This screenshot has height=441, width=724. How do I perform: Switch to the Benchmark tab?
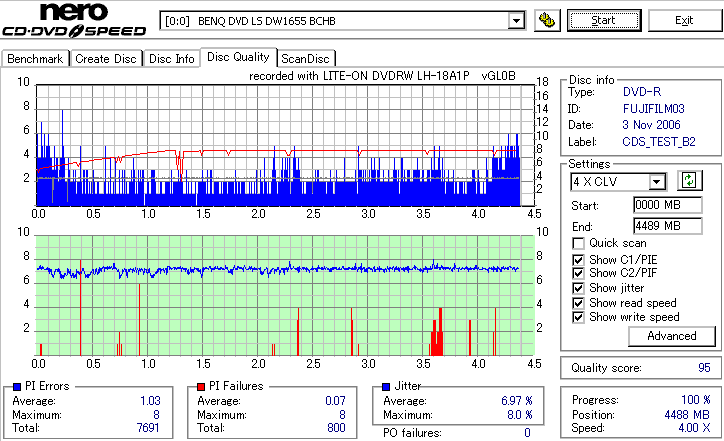click(35, 59)
